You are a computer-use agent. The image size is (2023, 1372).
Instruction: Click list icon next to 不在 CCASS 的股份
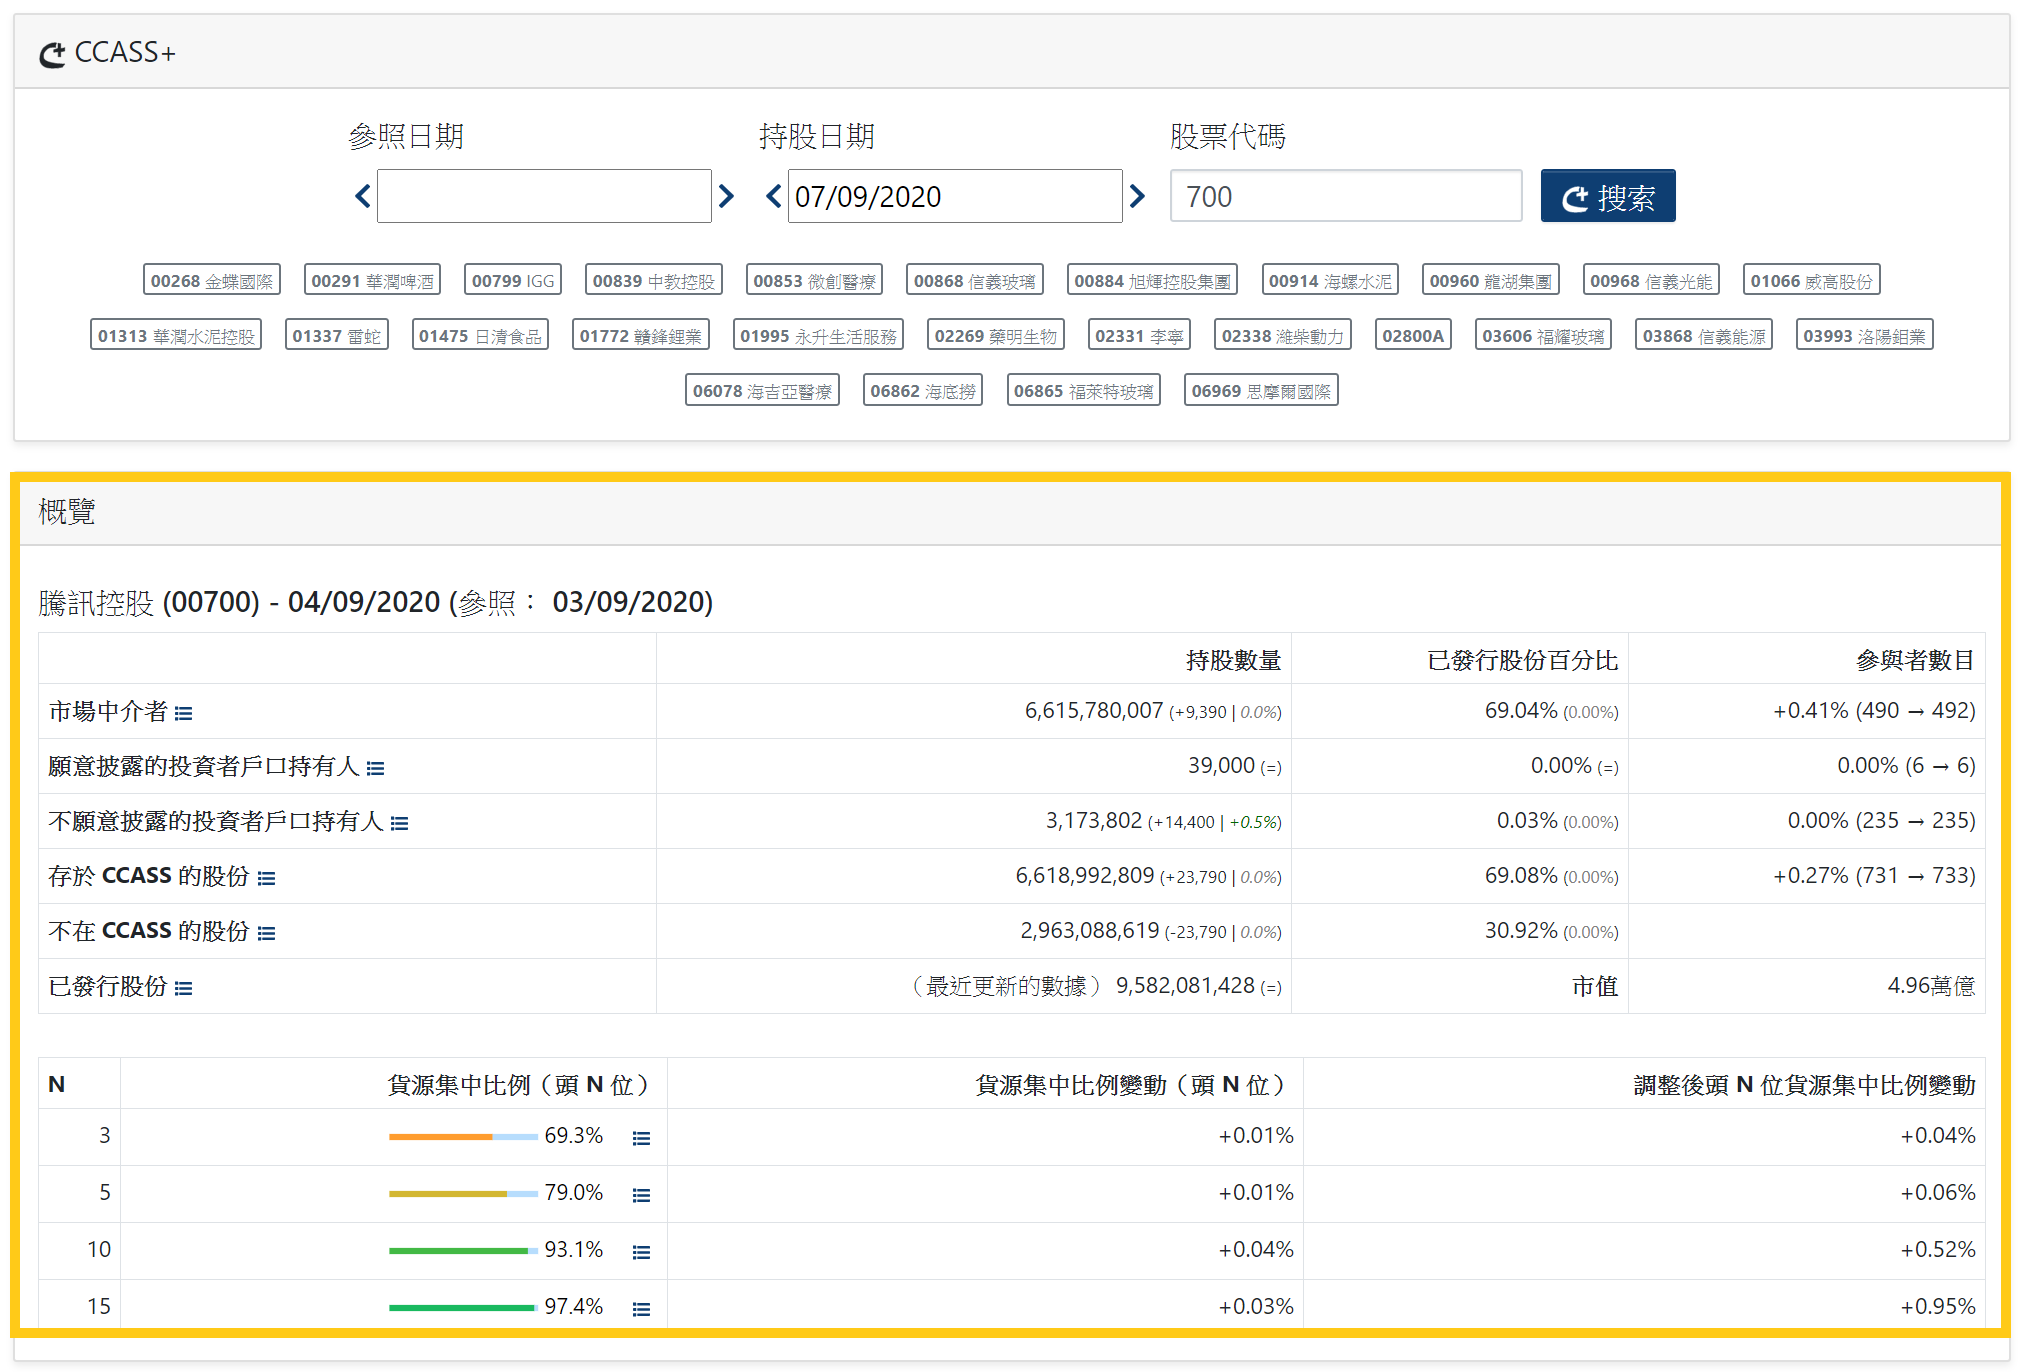[x=266, y=933]
